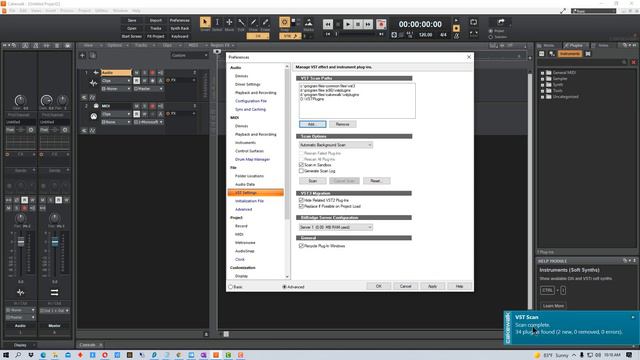Toggle input echo on Audio track
The image size is (640, 360).
point(160,73)
